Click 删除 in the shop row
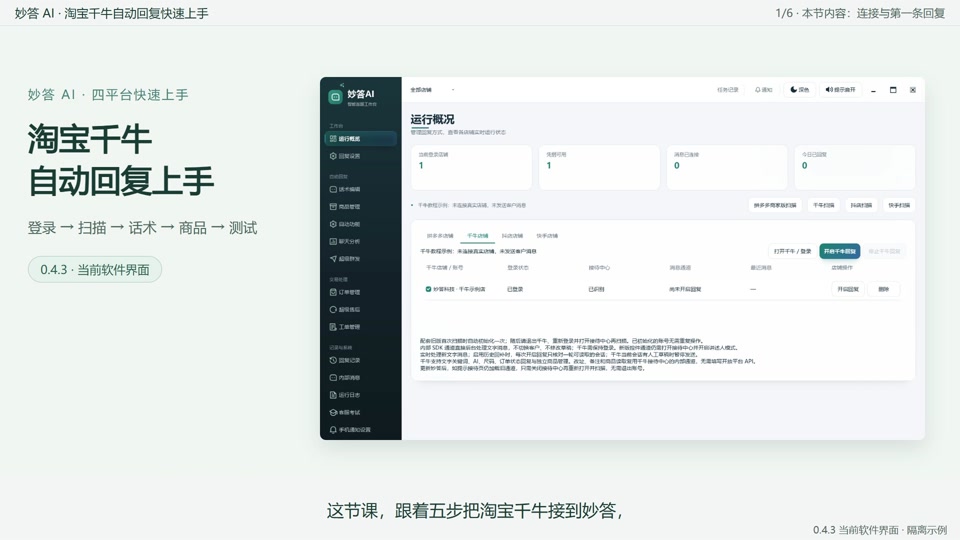Viewport: 960px width, 540px height. pos(883,289)
